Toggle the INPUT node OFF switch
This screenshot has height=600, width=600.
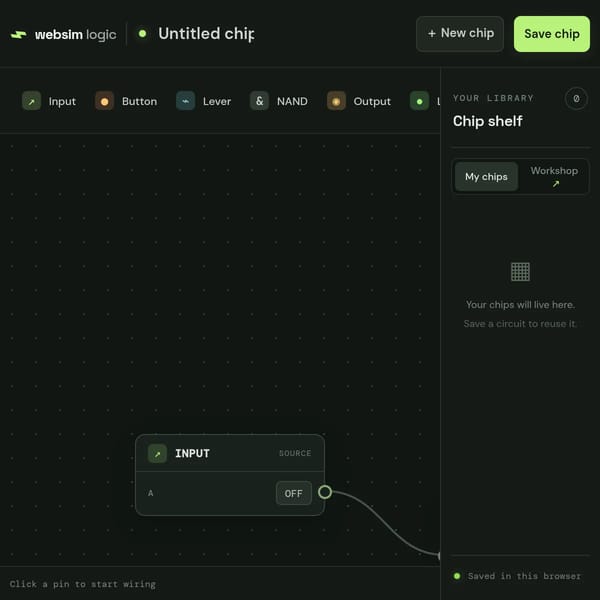[293, 493]
